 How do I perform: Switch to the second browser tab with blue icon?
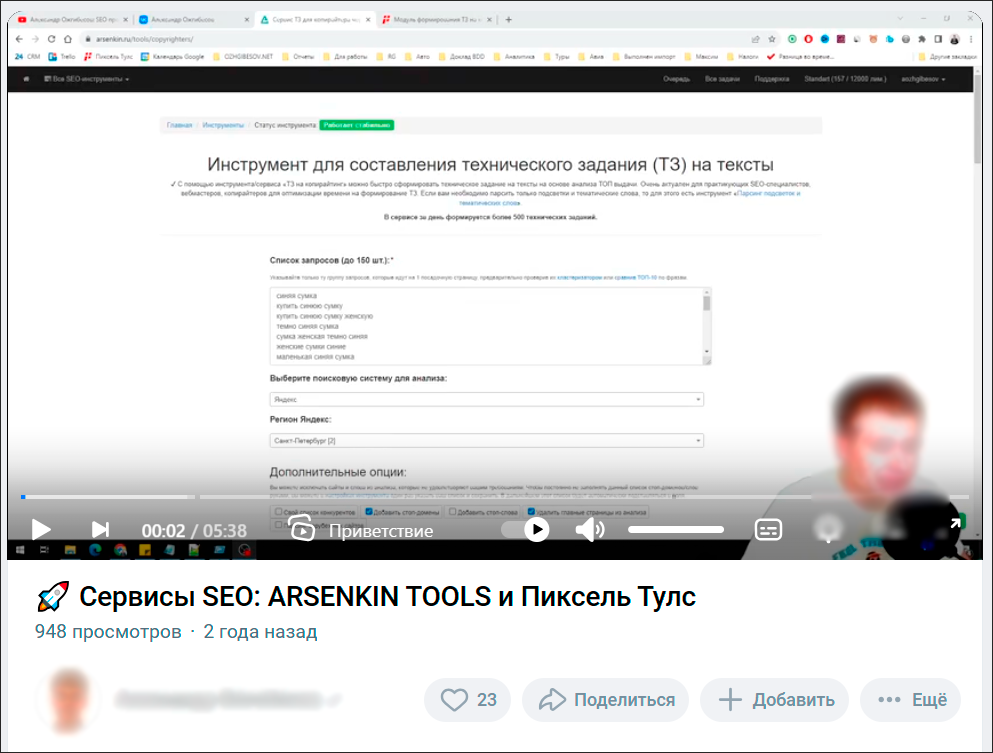(x=194, y=20)
